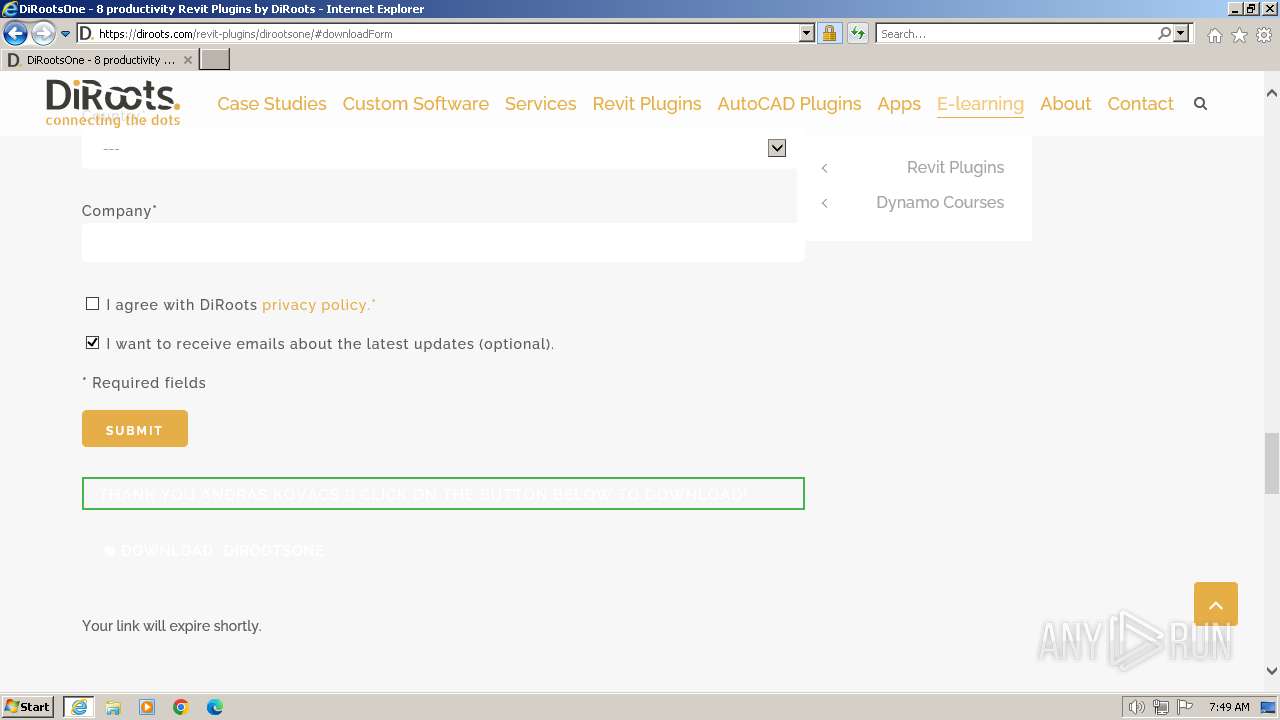Open Revit Plugins menu
The image size is (1280, 720).
coord(647,104)
